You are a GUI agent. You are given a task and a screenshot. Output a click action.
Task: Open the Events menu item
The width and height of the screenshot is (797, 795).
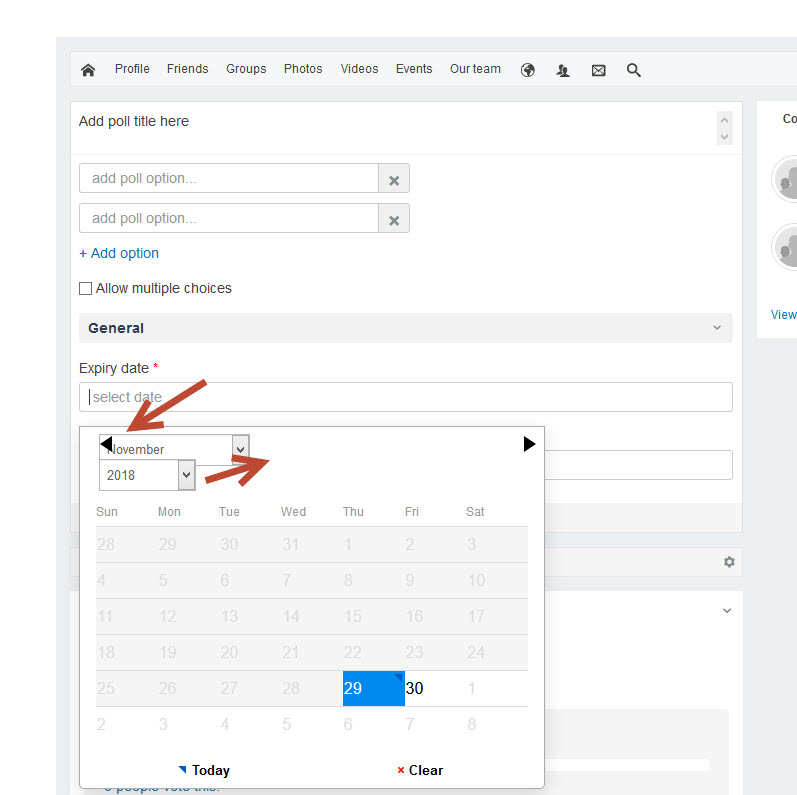[414, 69]
